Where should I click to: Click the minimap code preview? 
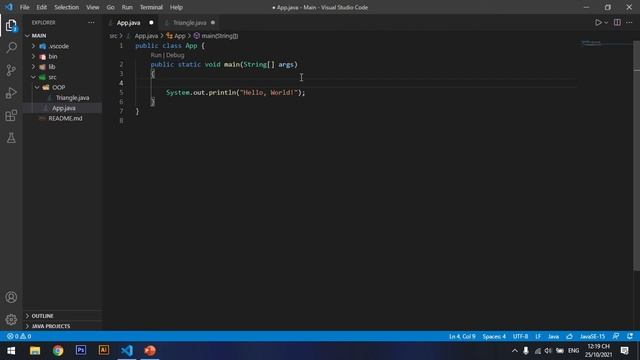[591, 43]
